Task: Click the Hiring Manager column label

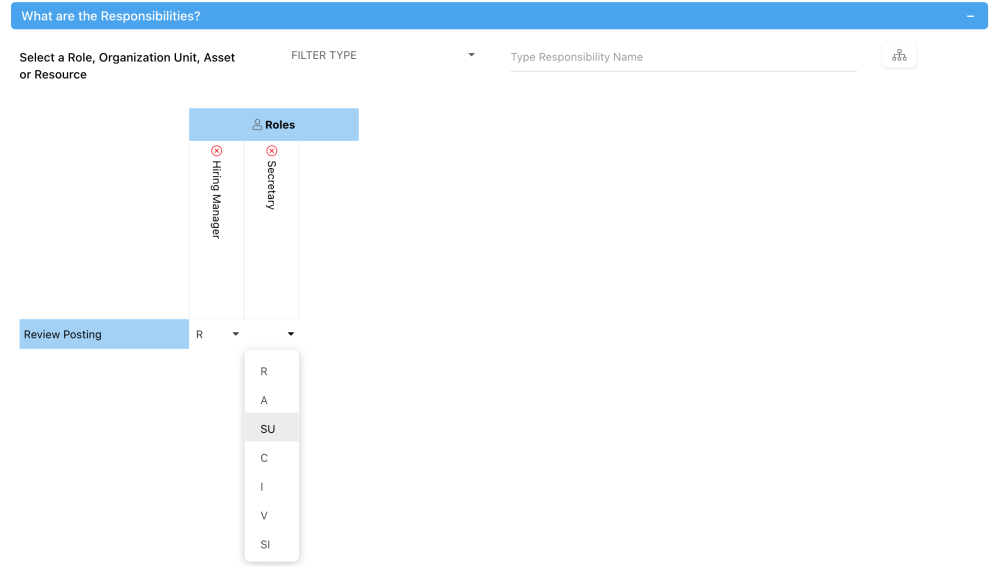Action: click(x=217, y=200)
